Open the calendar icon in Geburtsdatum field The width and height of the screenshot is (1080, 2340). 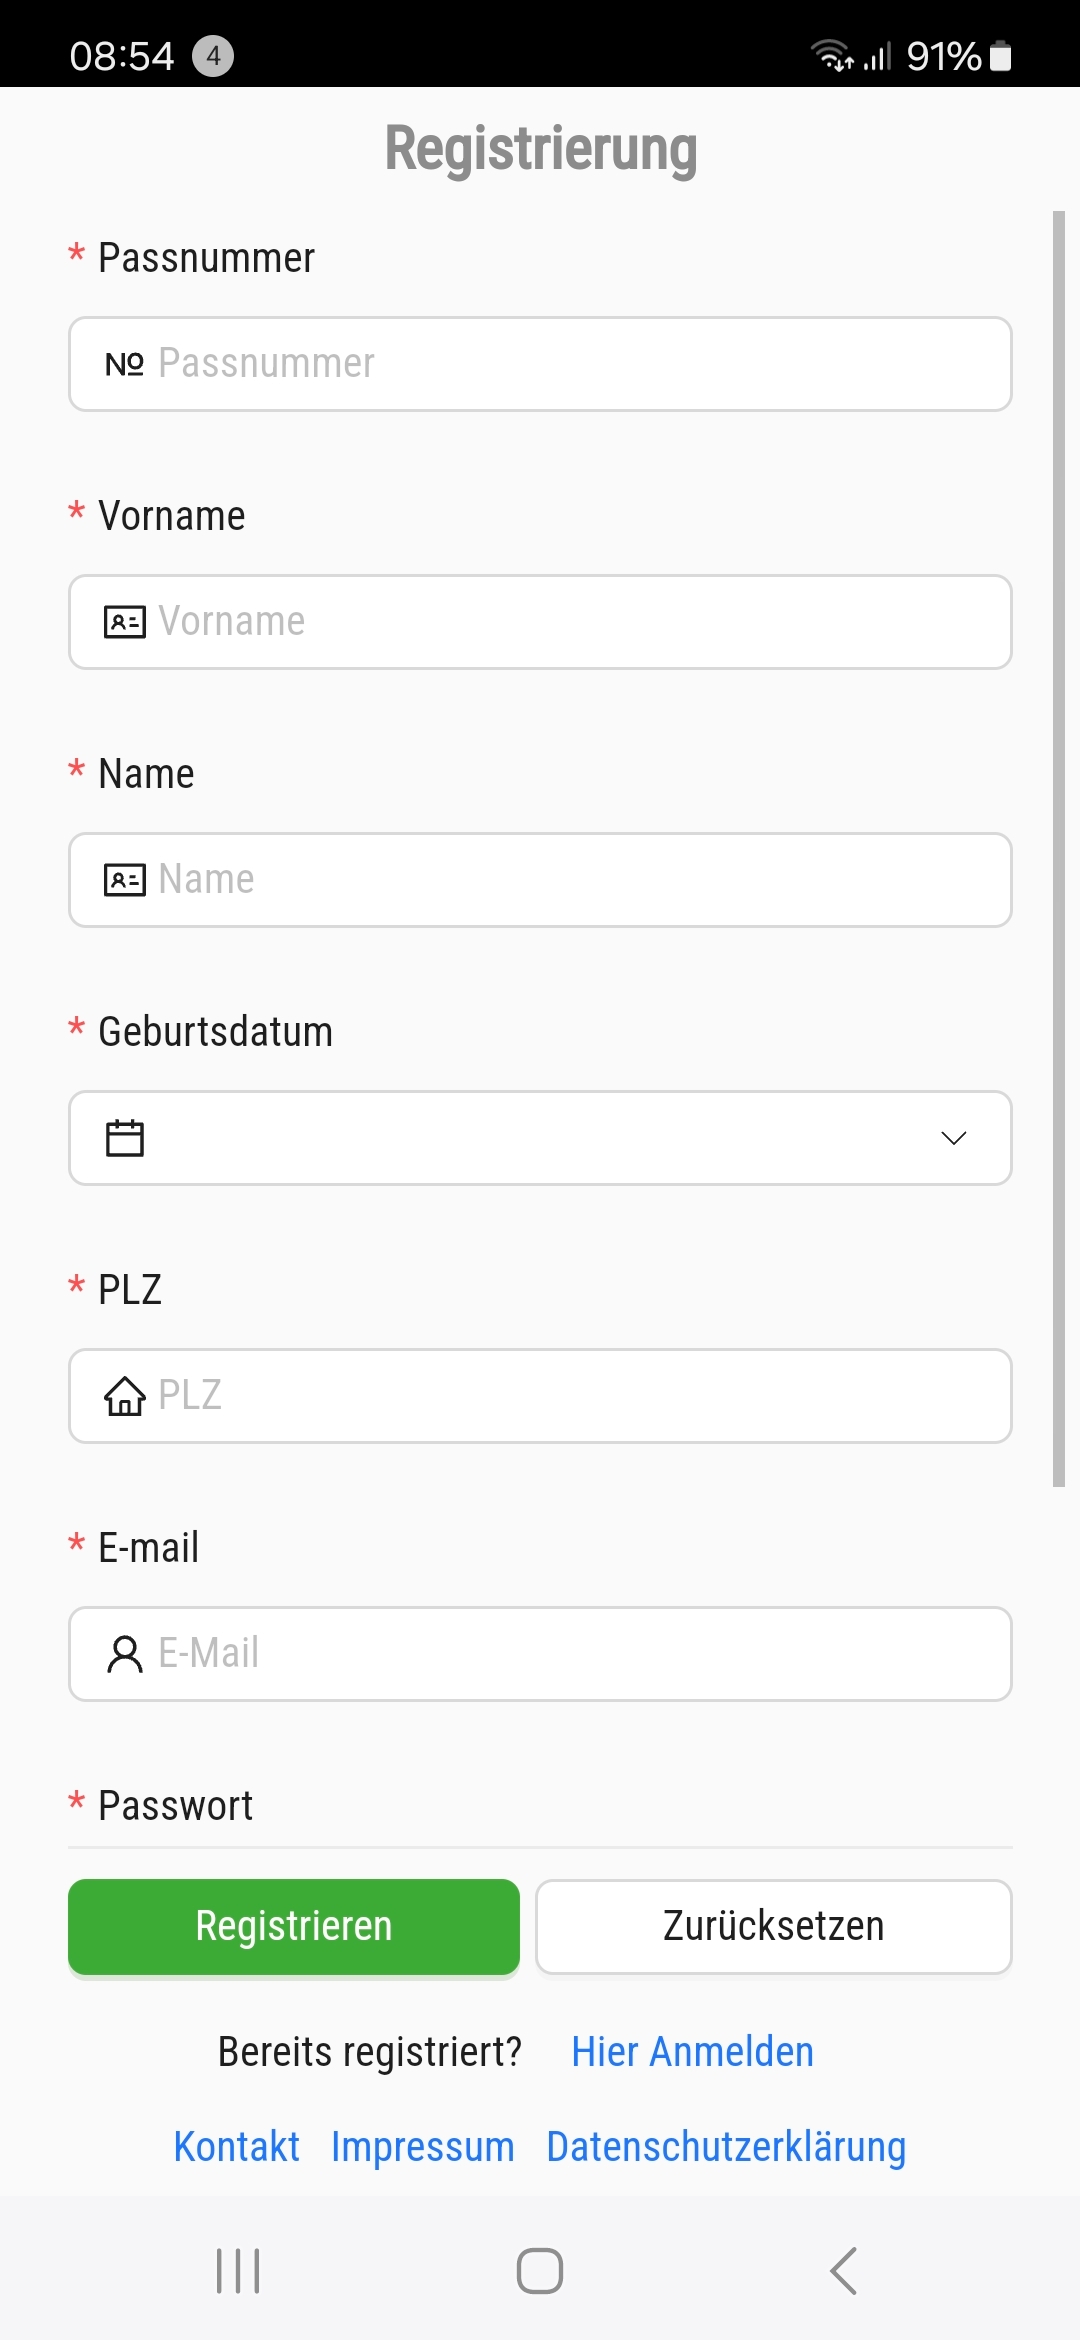point(125,1138)
